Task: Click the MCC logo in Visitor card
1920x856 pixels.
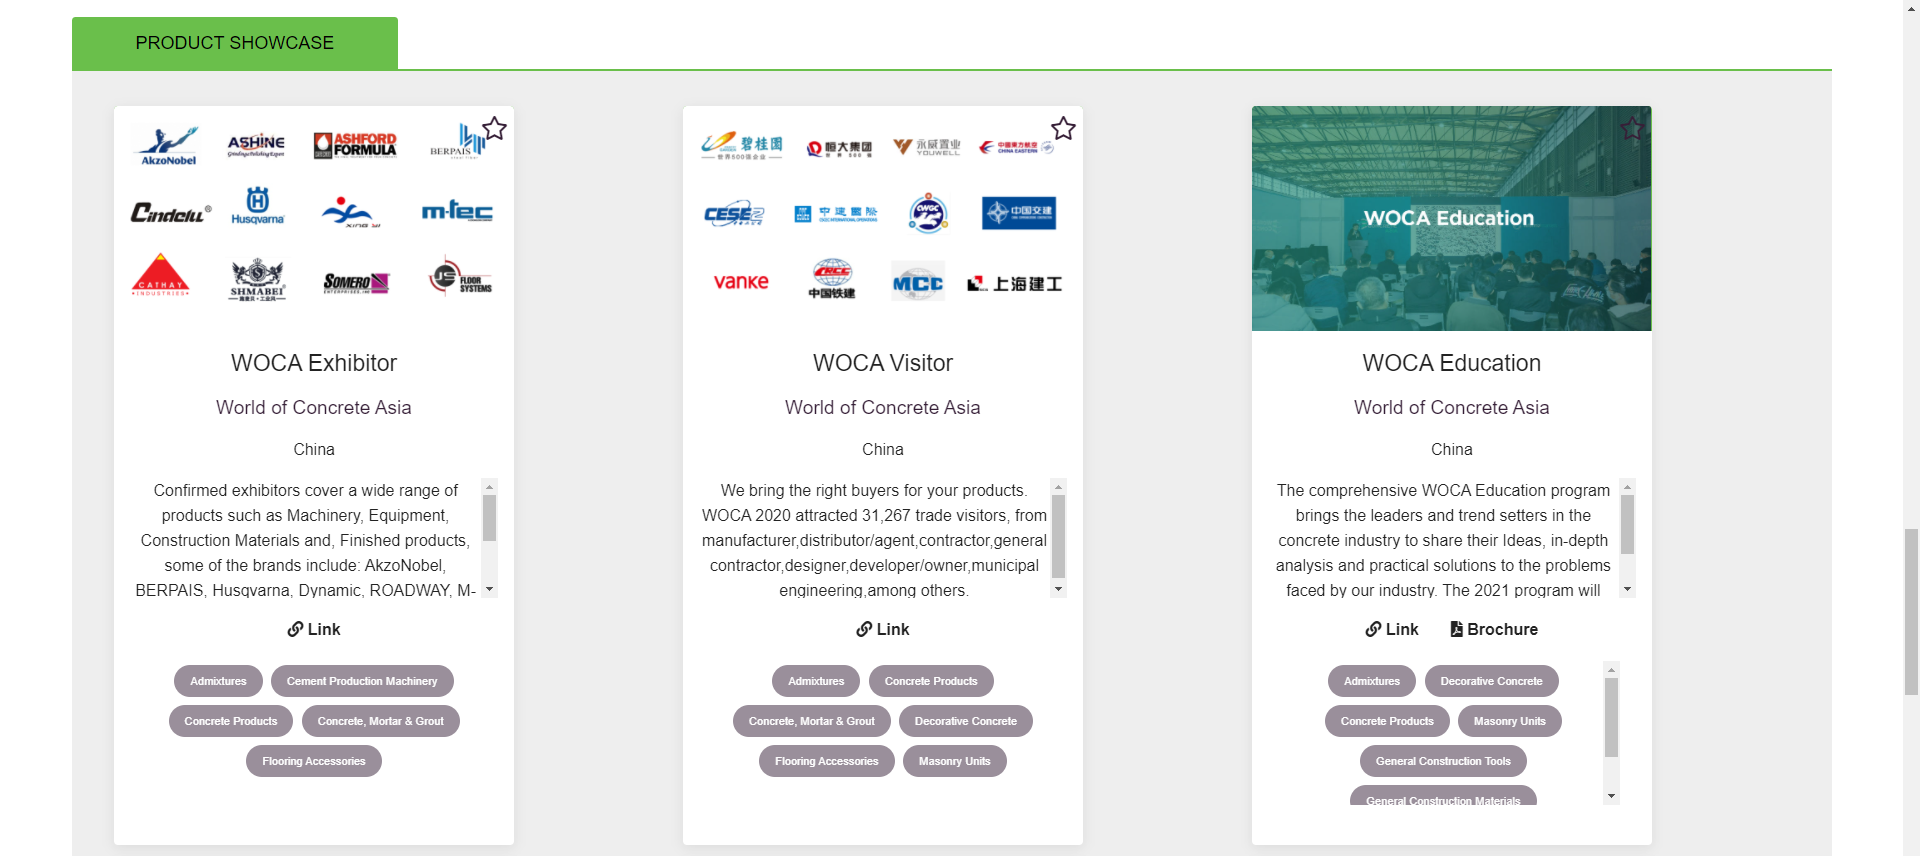Action: (918, 282)
